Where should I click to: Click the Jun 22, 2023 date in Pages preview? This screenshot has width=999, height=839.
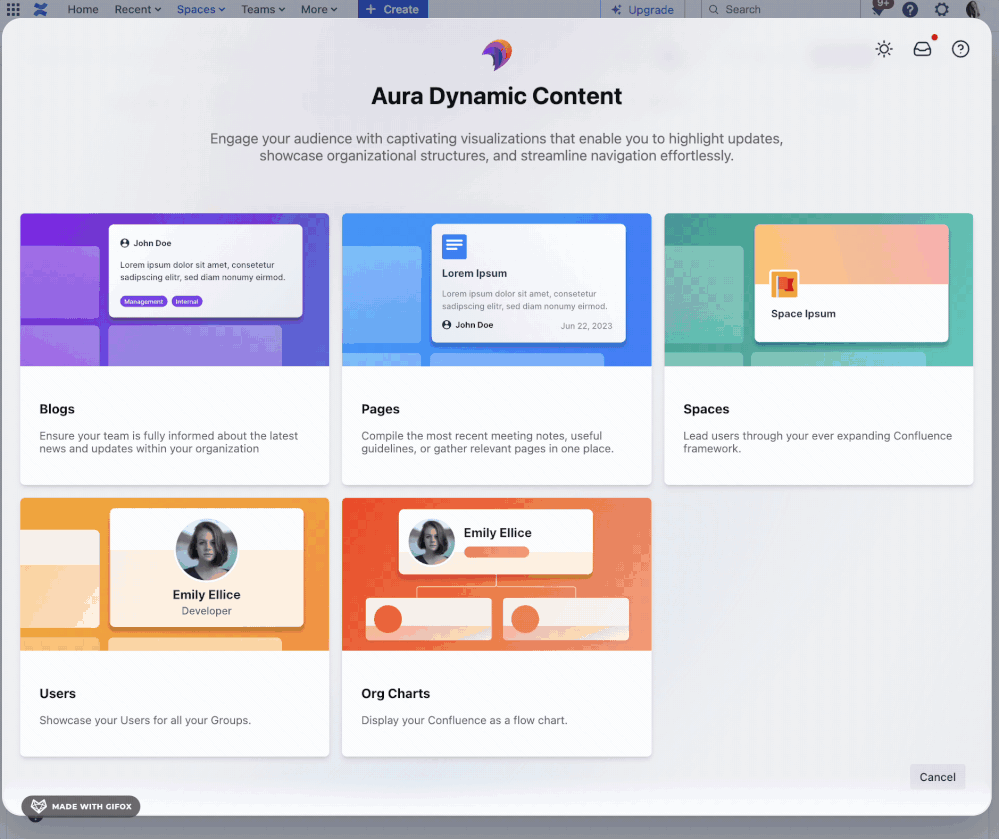(586, 326)
